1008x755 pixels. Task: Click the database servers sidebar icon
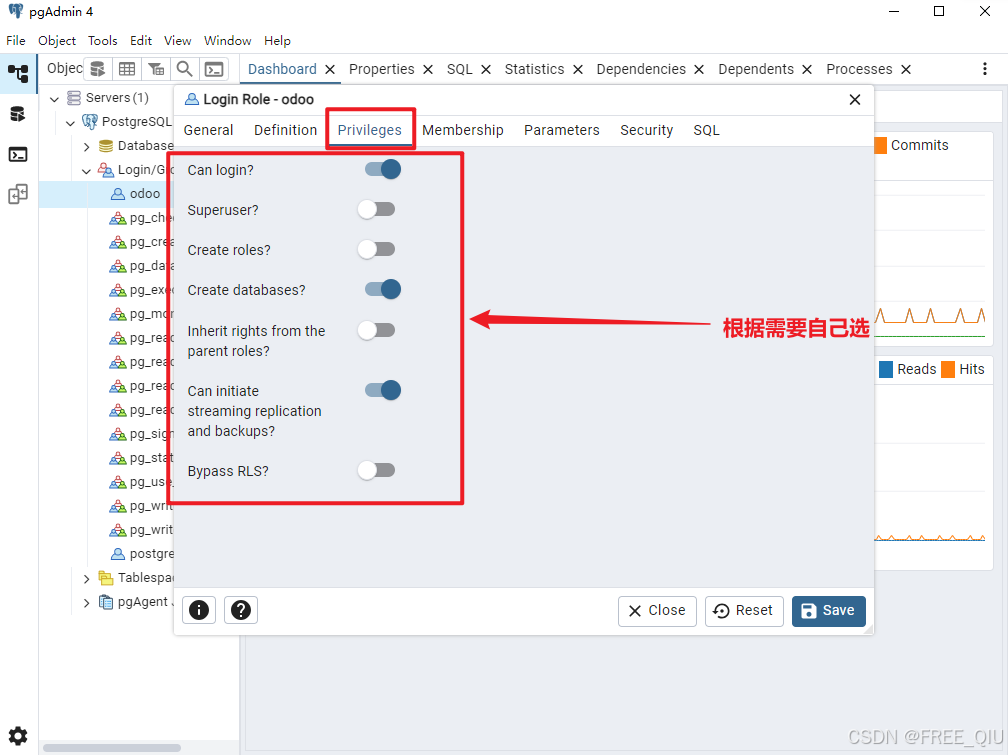click(x=18, y=114)
